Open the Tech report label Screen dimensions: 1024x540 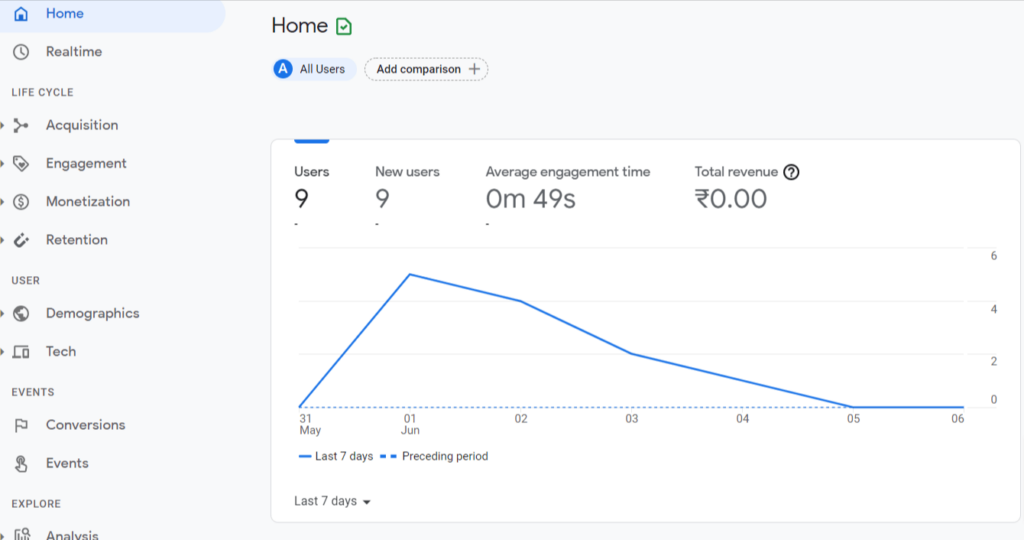[61, 351]
